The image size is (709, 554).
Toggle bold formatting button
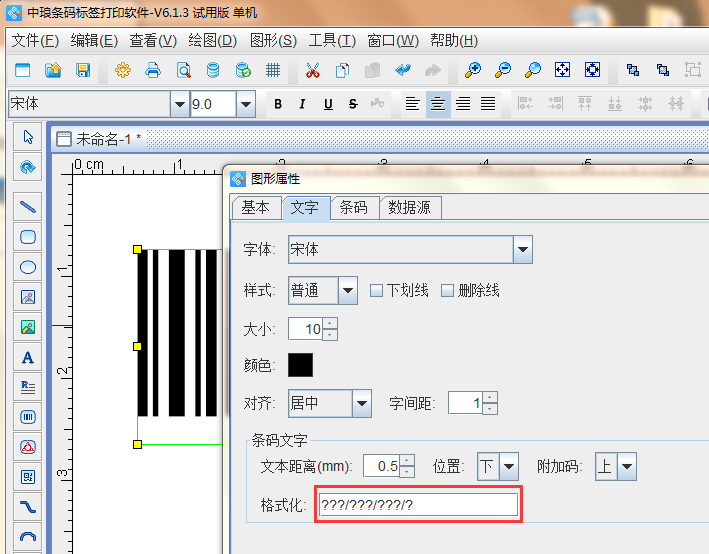pyautogui.click(x=278, y=104)
